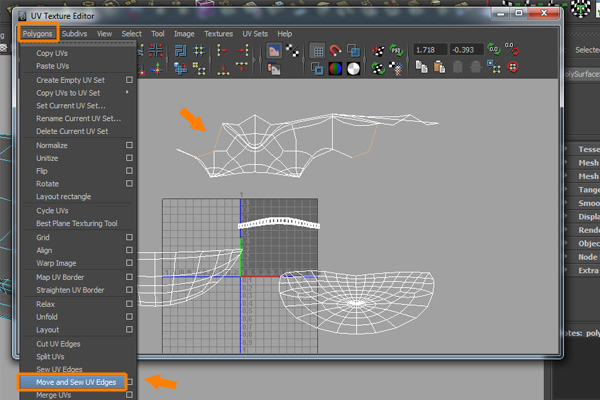This screenshot has height=400, width=600.
Task: Click the Layout rectangle command
Action: (62, 197)
